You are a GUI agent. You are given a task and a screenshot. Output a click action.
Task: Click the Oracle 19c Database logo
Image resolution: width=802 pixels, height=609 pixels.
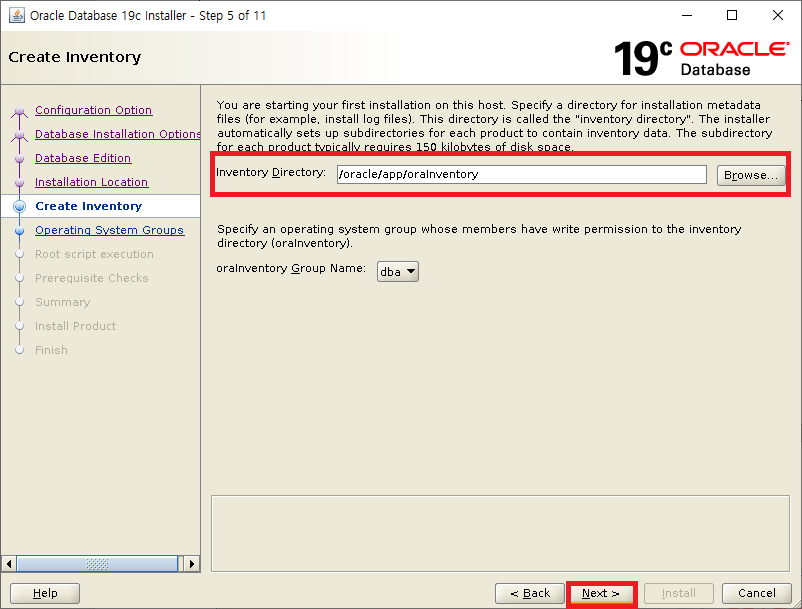[x=701, y=58]
